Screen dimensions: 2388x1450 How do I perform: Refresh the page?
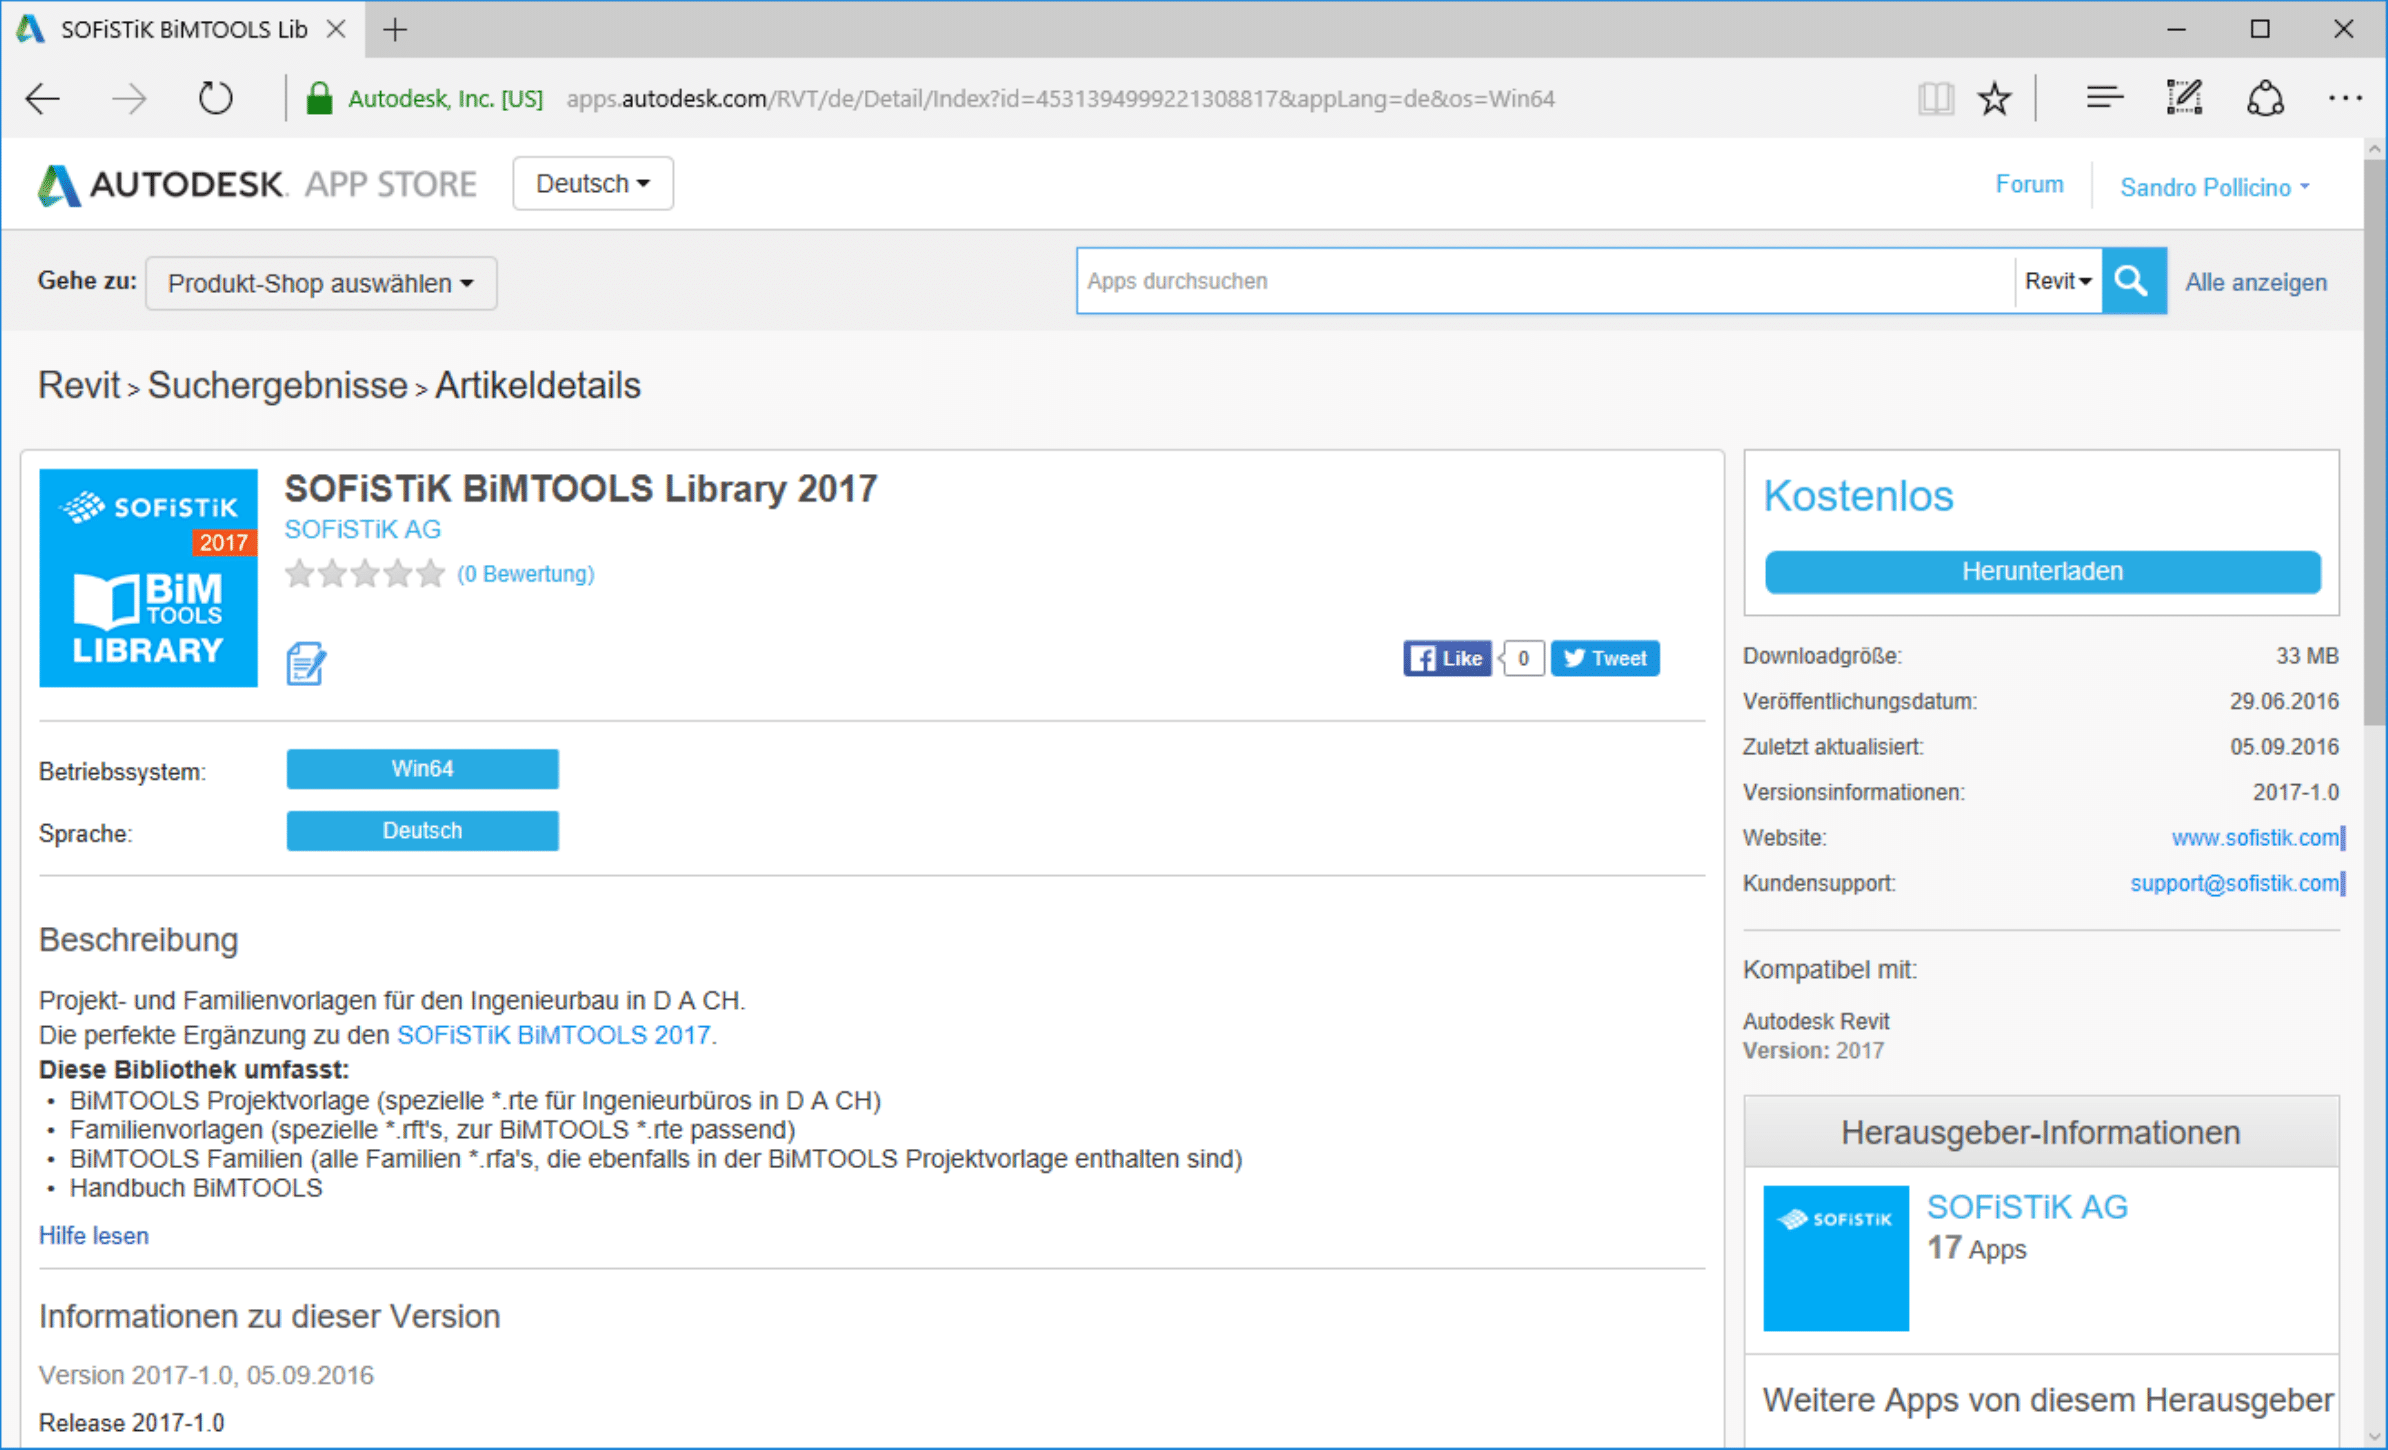pyautogui.click(x=215, y=99)
